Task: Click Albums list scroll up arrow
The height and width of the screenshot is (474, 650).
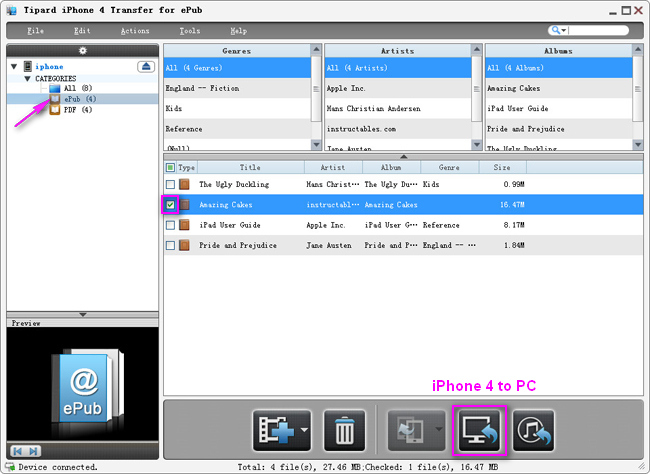Action: tap(638, 50)
